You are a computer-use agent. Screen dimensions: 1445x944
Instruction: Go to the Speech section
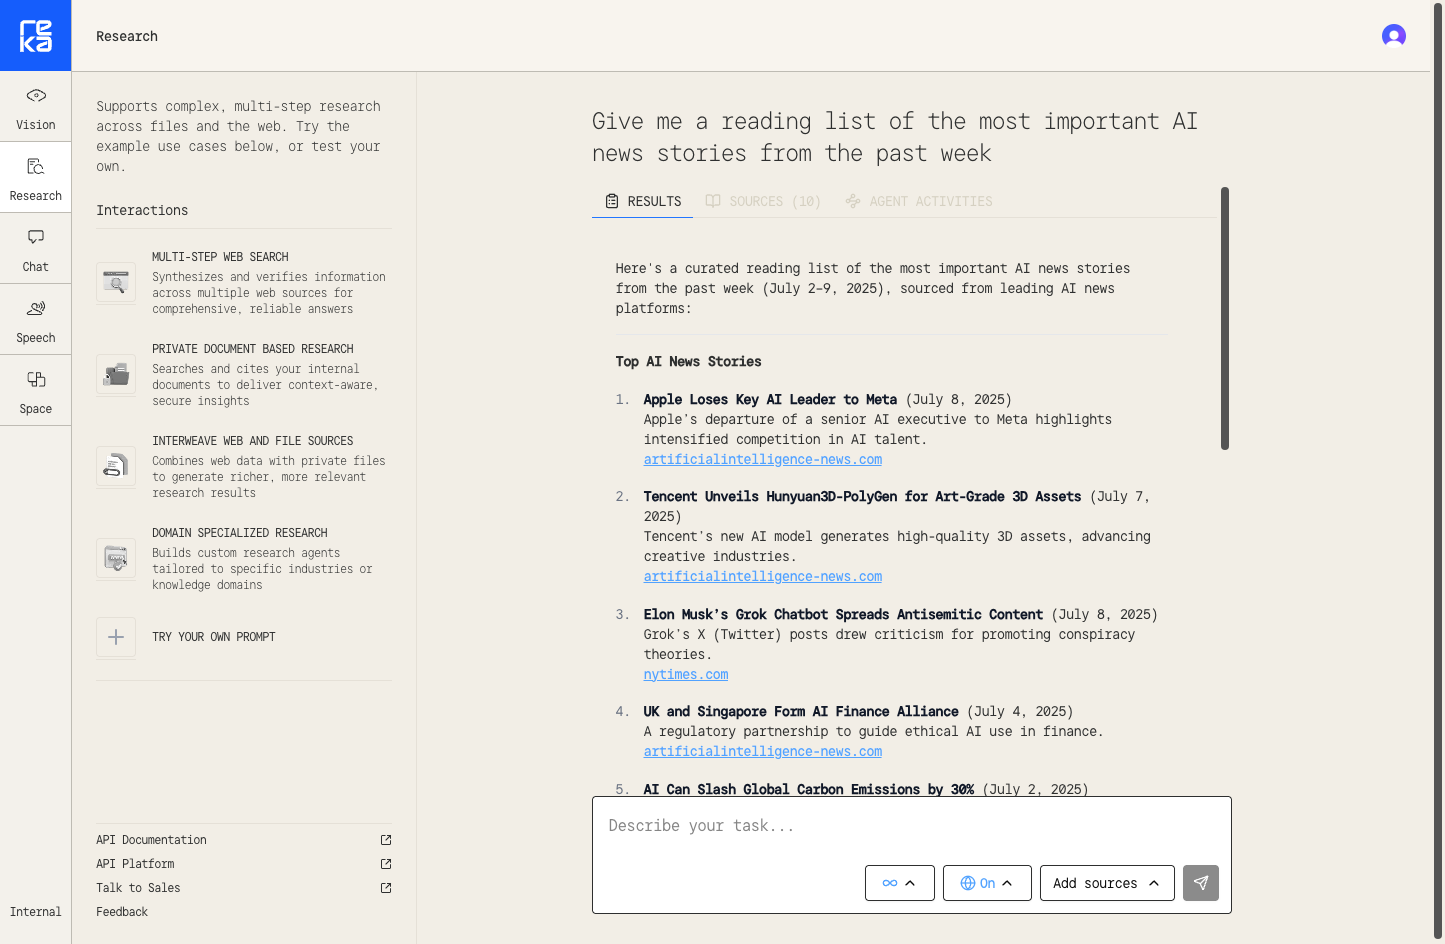[x=36, y=320]
